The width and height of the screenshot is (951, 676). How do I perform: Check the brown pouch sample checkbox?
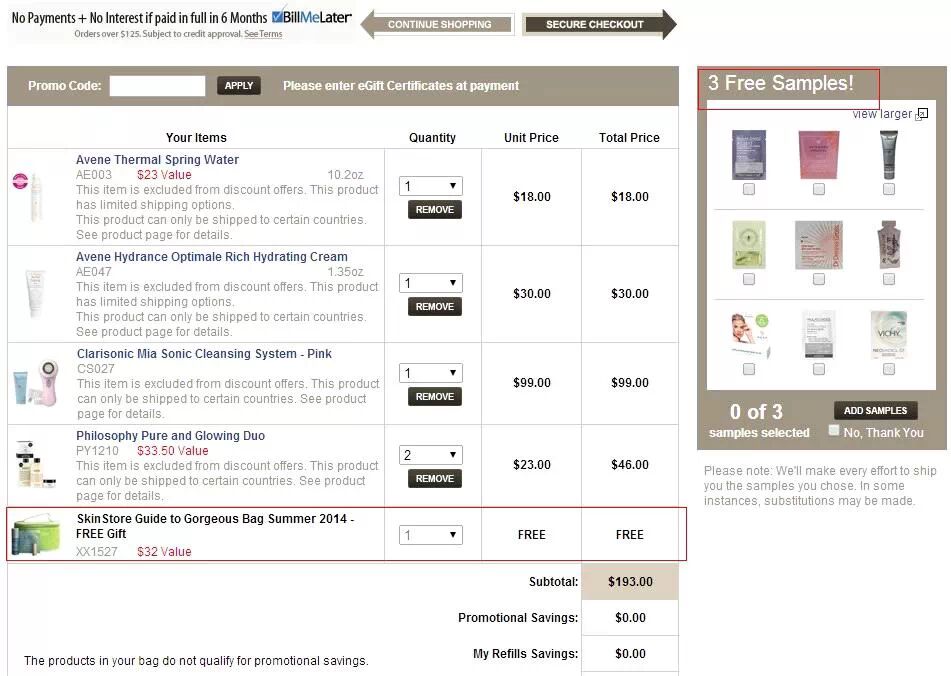tap(889, 279)
